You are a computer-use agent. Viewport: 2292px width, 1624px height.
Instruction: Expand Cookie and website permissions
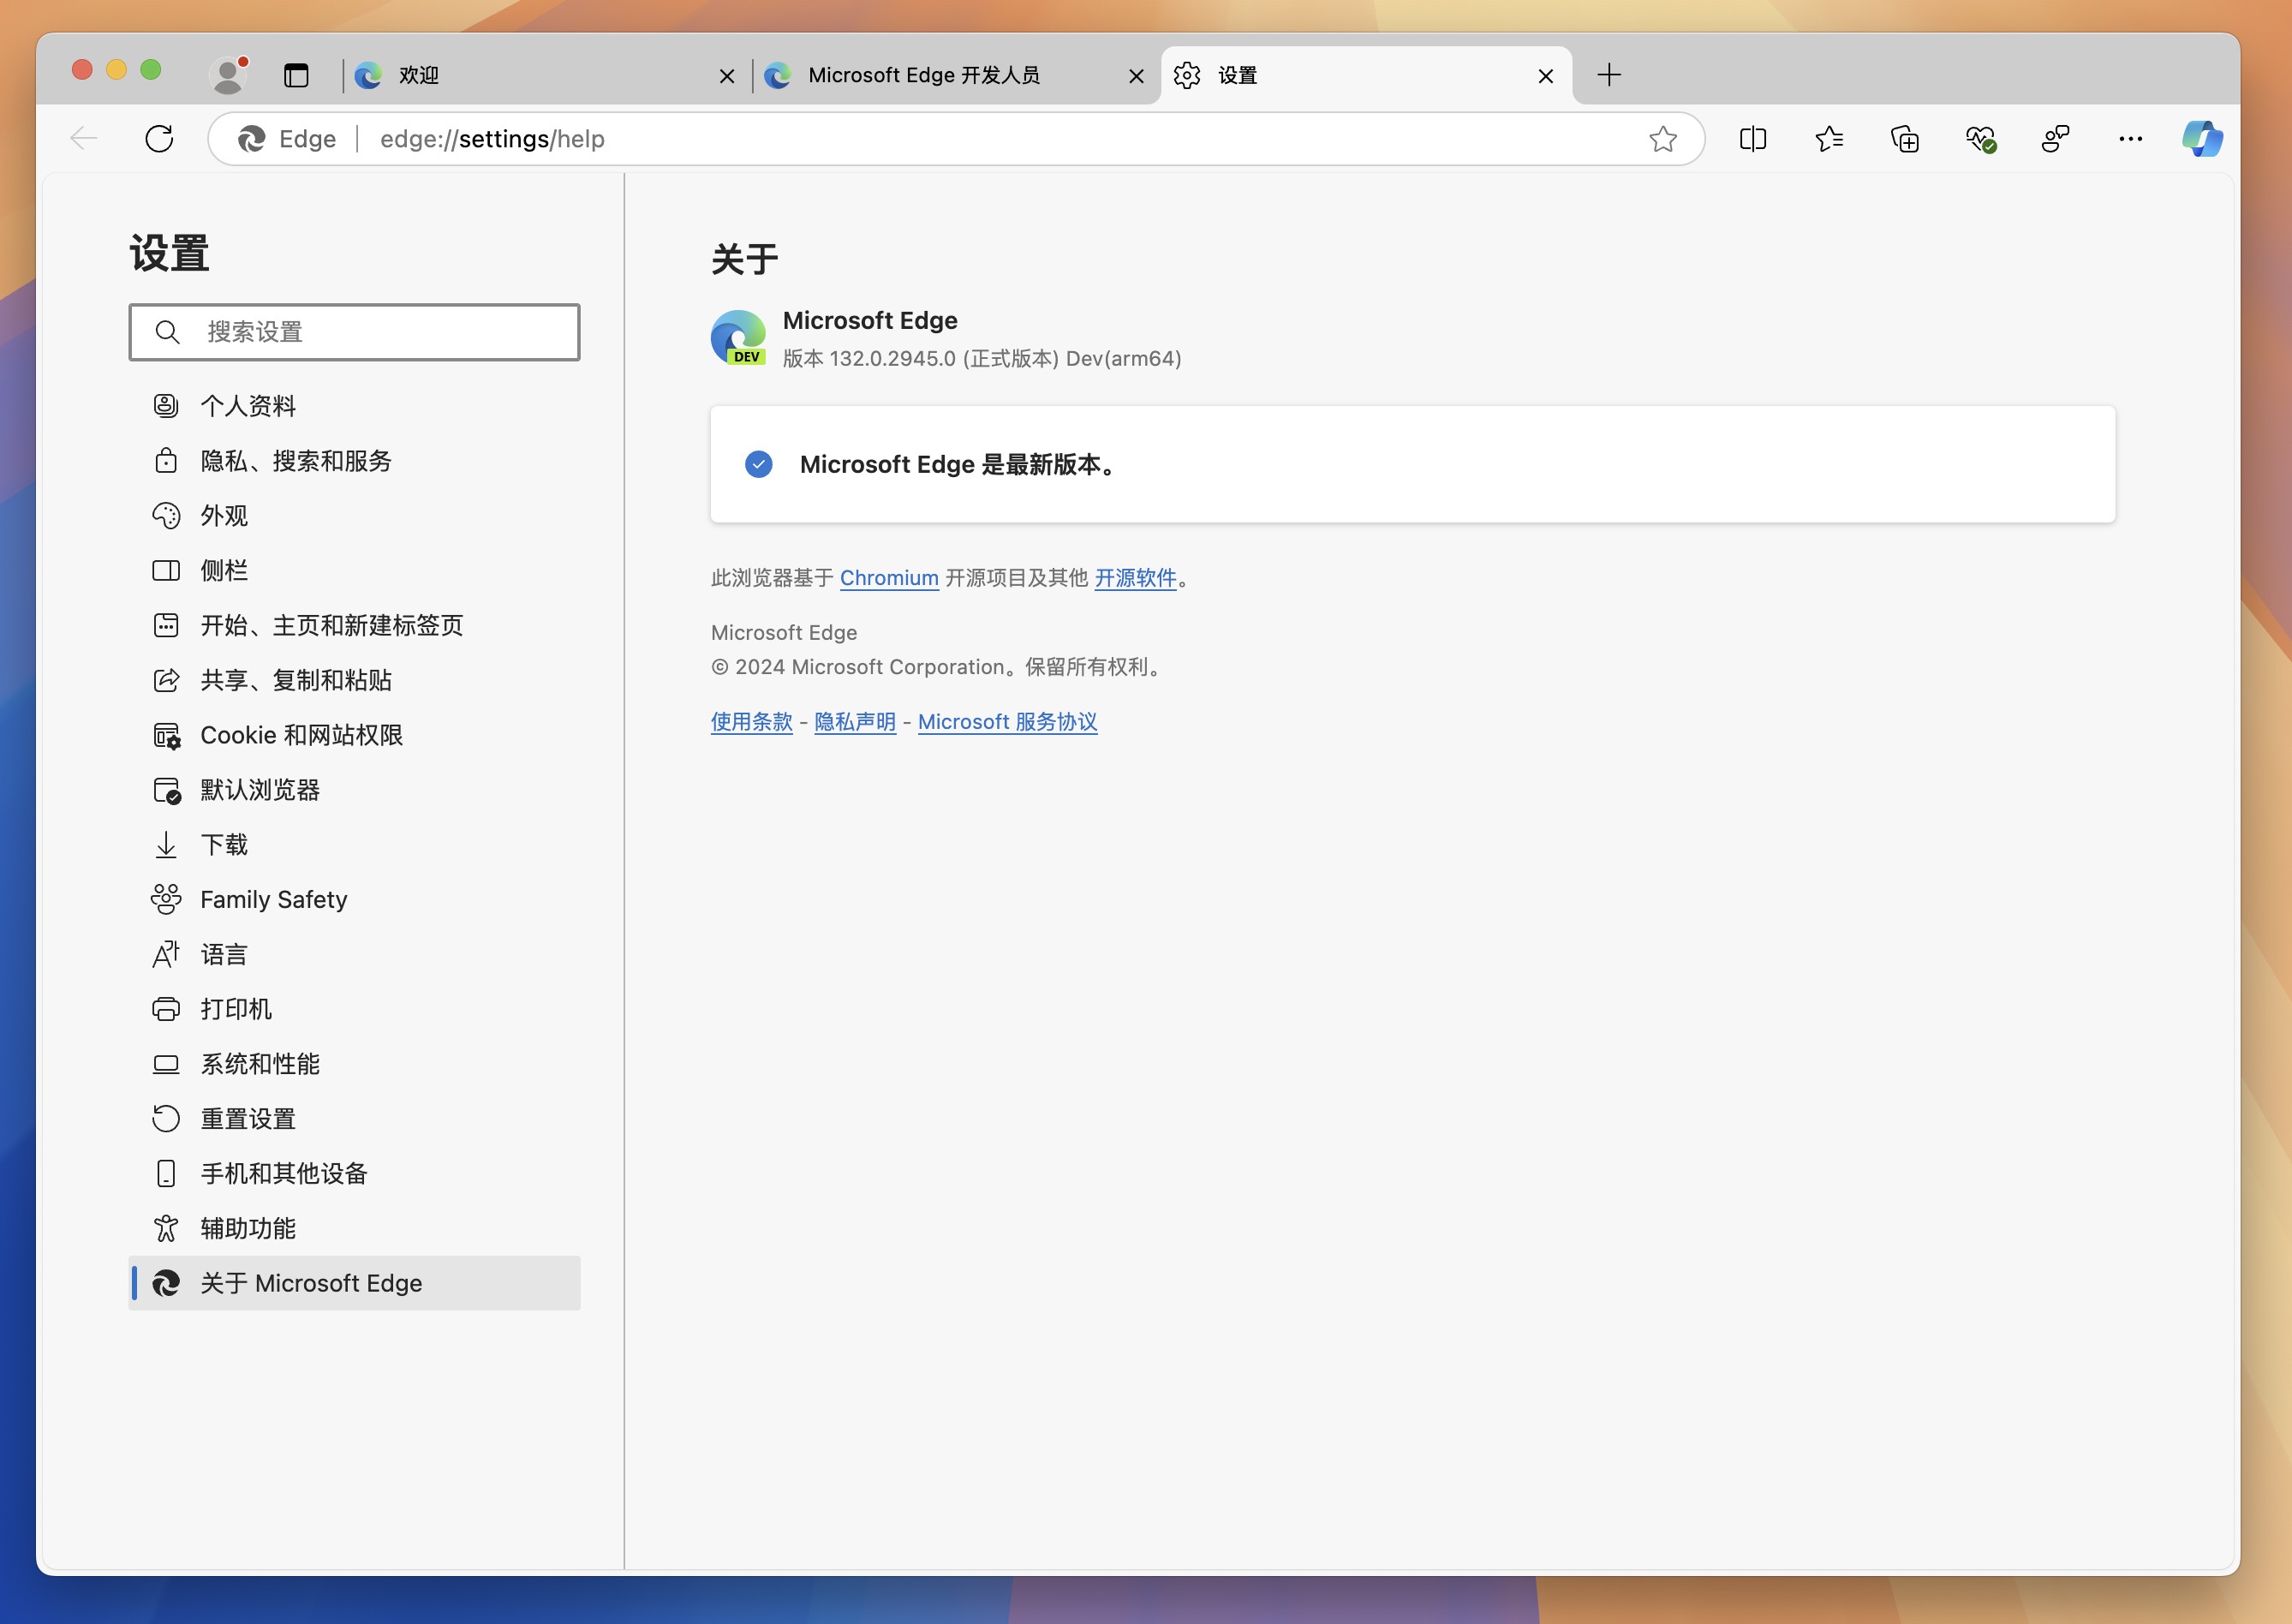pyautogui.click(x=302, y=735)
